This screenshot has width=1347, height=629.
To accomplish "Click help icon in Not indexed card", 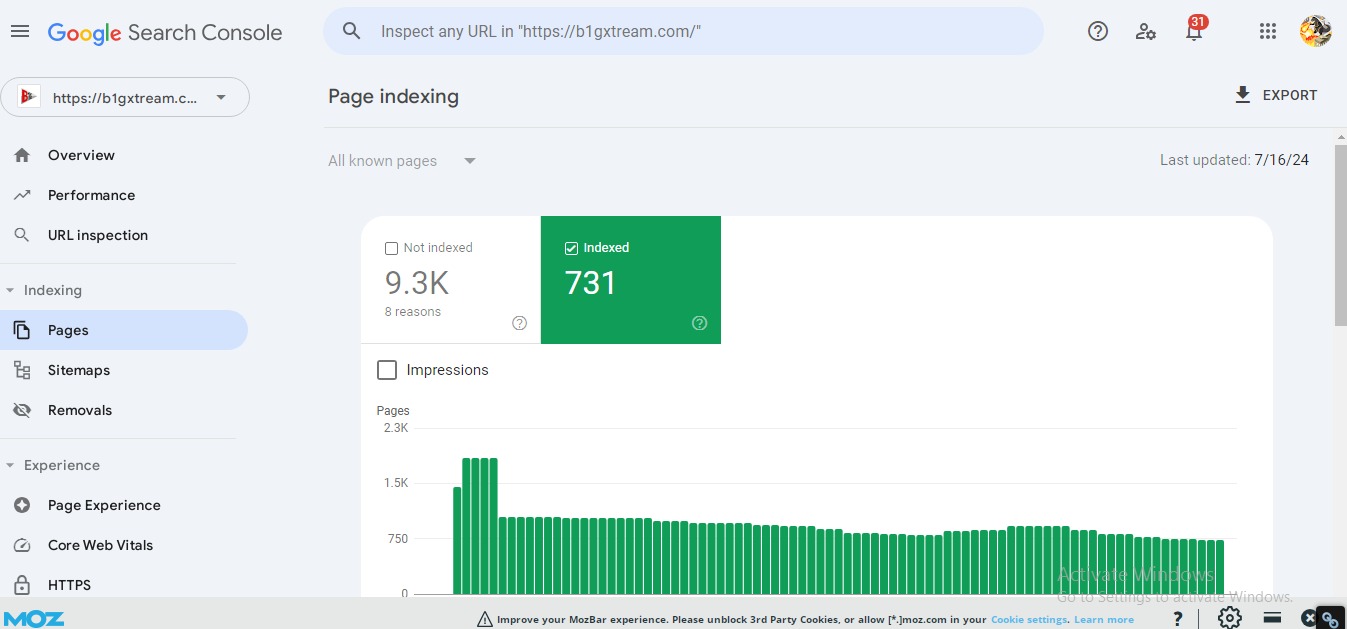I will coord(519,323).
